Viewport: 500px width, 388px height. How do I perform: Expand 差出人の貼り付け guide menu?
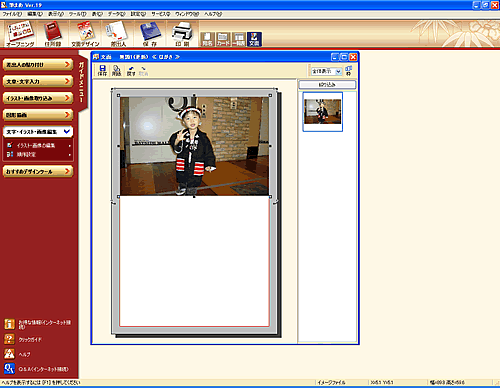38,65
